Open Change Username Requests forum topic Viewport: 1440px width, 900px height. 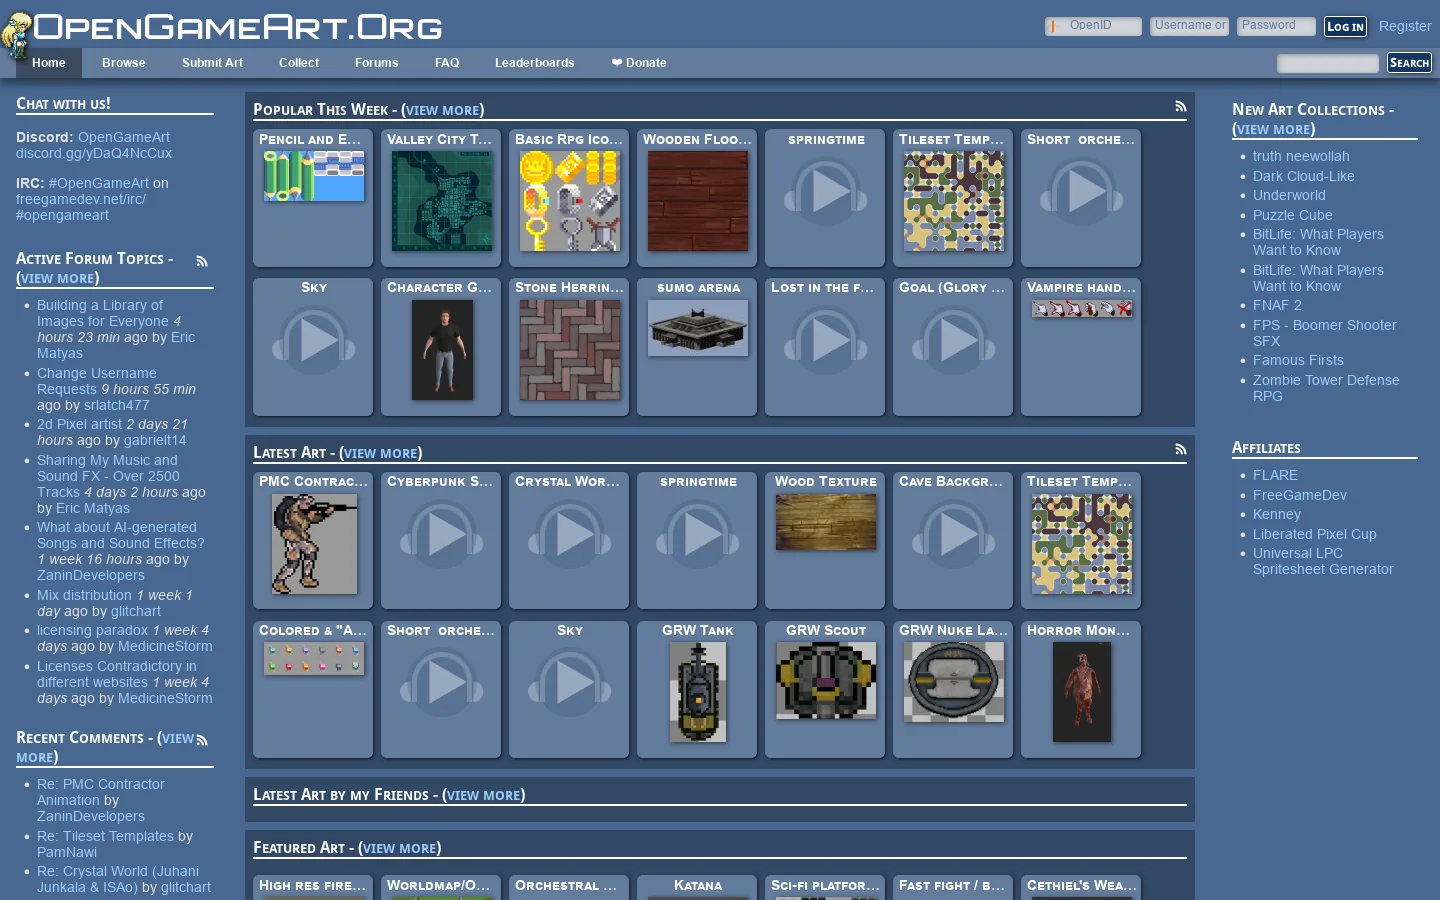click(x=97, y=381)
